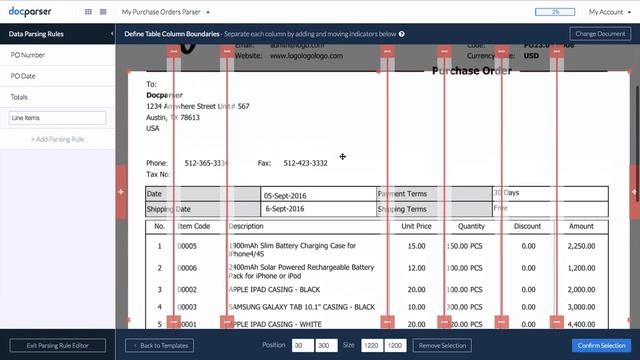This screenshot has height=360, width=640.
Task: Remove fourth column indicator at top
Action: (444, 51)
